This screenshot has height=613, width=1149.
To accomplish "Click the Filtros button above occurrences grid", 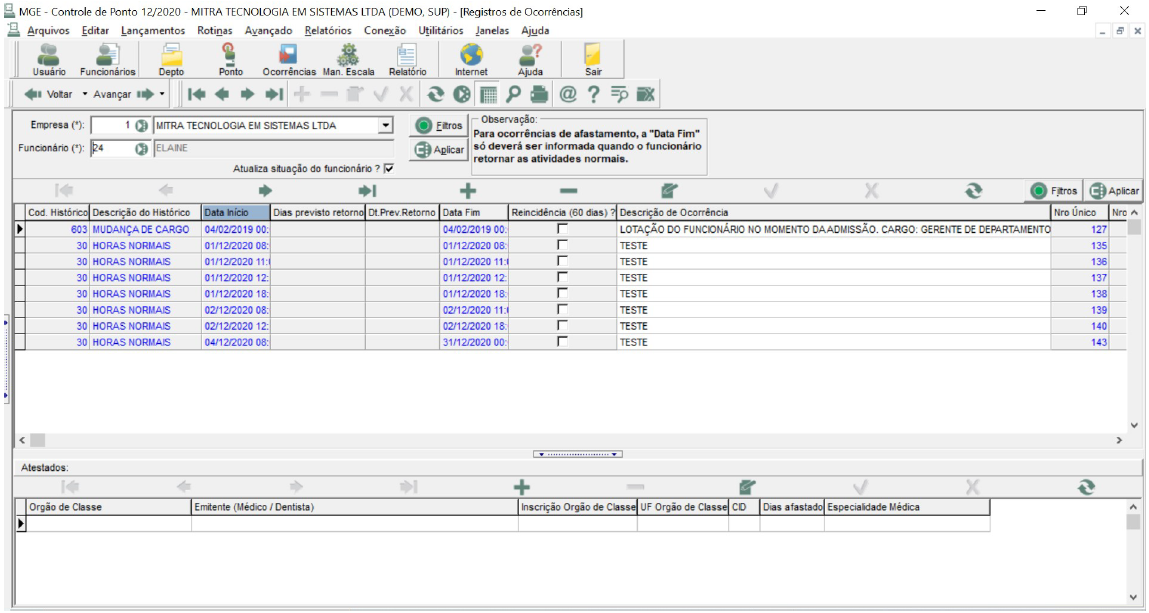I will (1054, 191).
